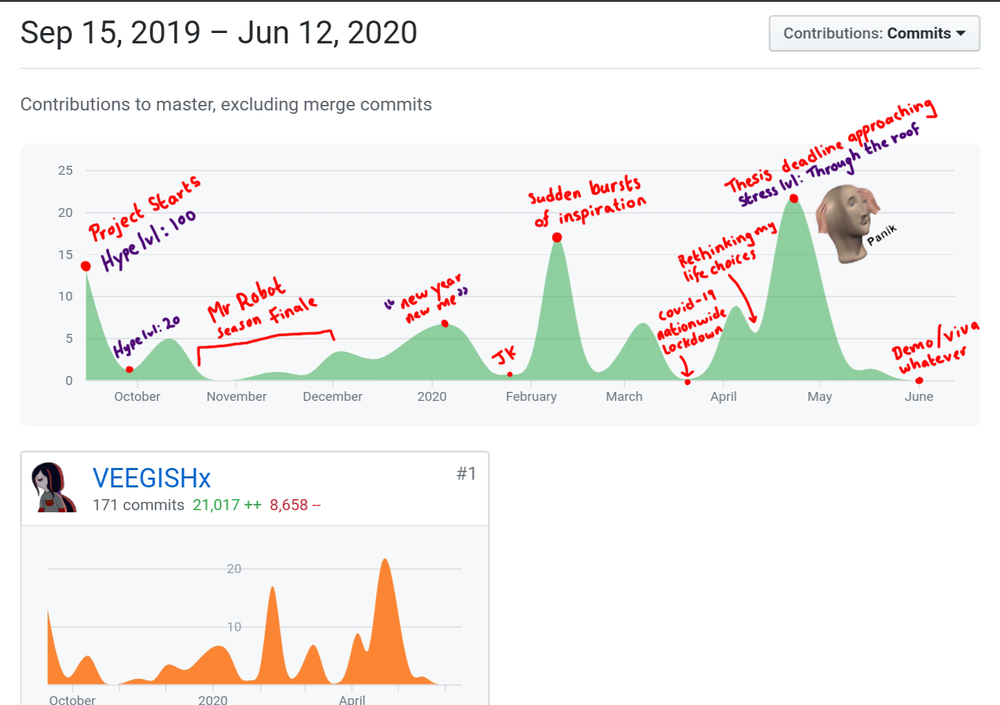Select the Sep 15, 2019 – Jun 12, 2020 heading
Viewport: 1000px width, 705px height.
218,33
